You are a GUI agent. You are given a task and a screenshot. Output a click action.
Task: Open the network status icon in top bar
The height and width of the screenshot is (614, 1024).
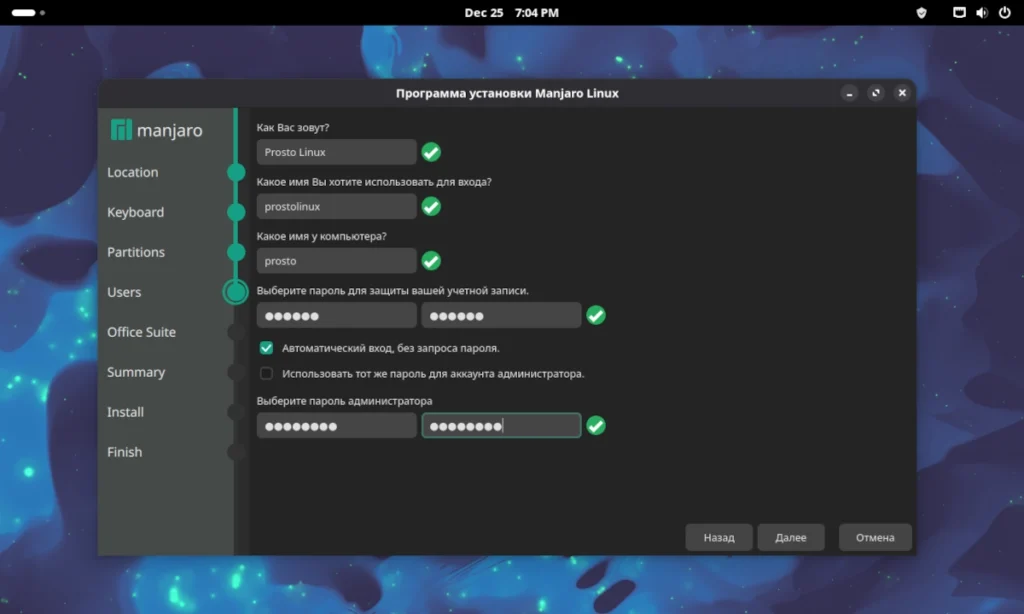click(959, 12)
